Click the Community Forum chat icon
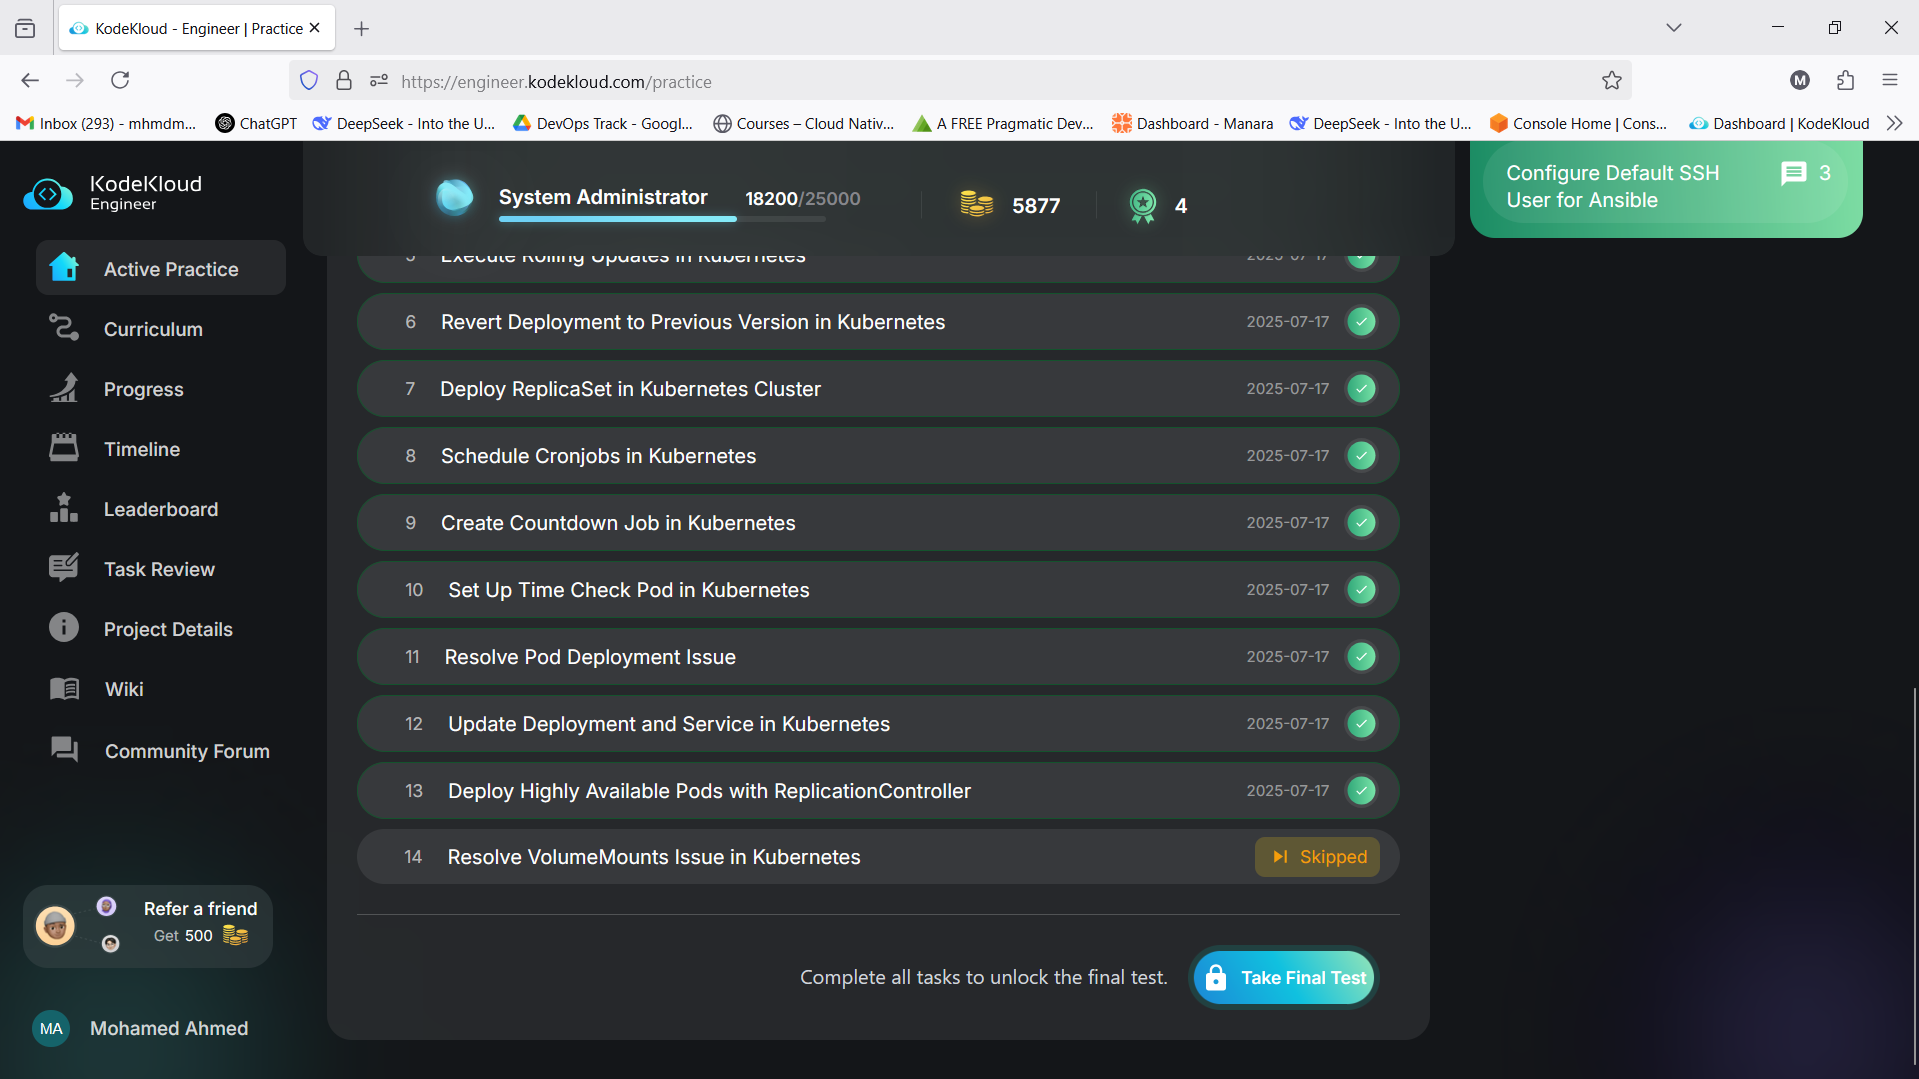This screenshot has width=1919, height=1079. coord(64,749)
